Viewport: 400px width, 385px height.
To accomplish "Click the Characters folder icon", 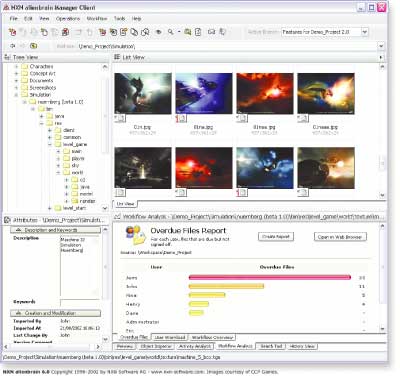I will pos(24,67).
